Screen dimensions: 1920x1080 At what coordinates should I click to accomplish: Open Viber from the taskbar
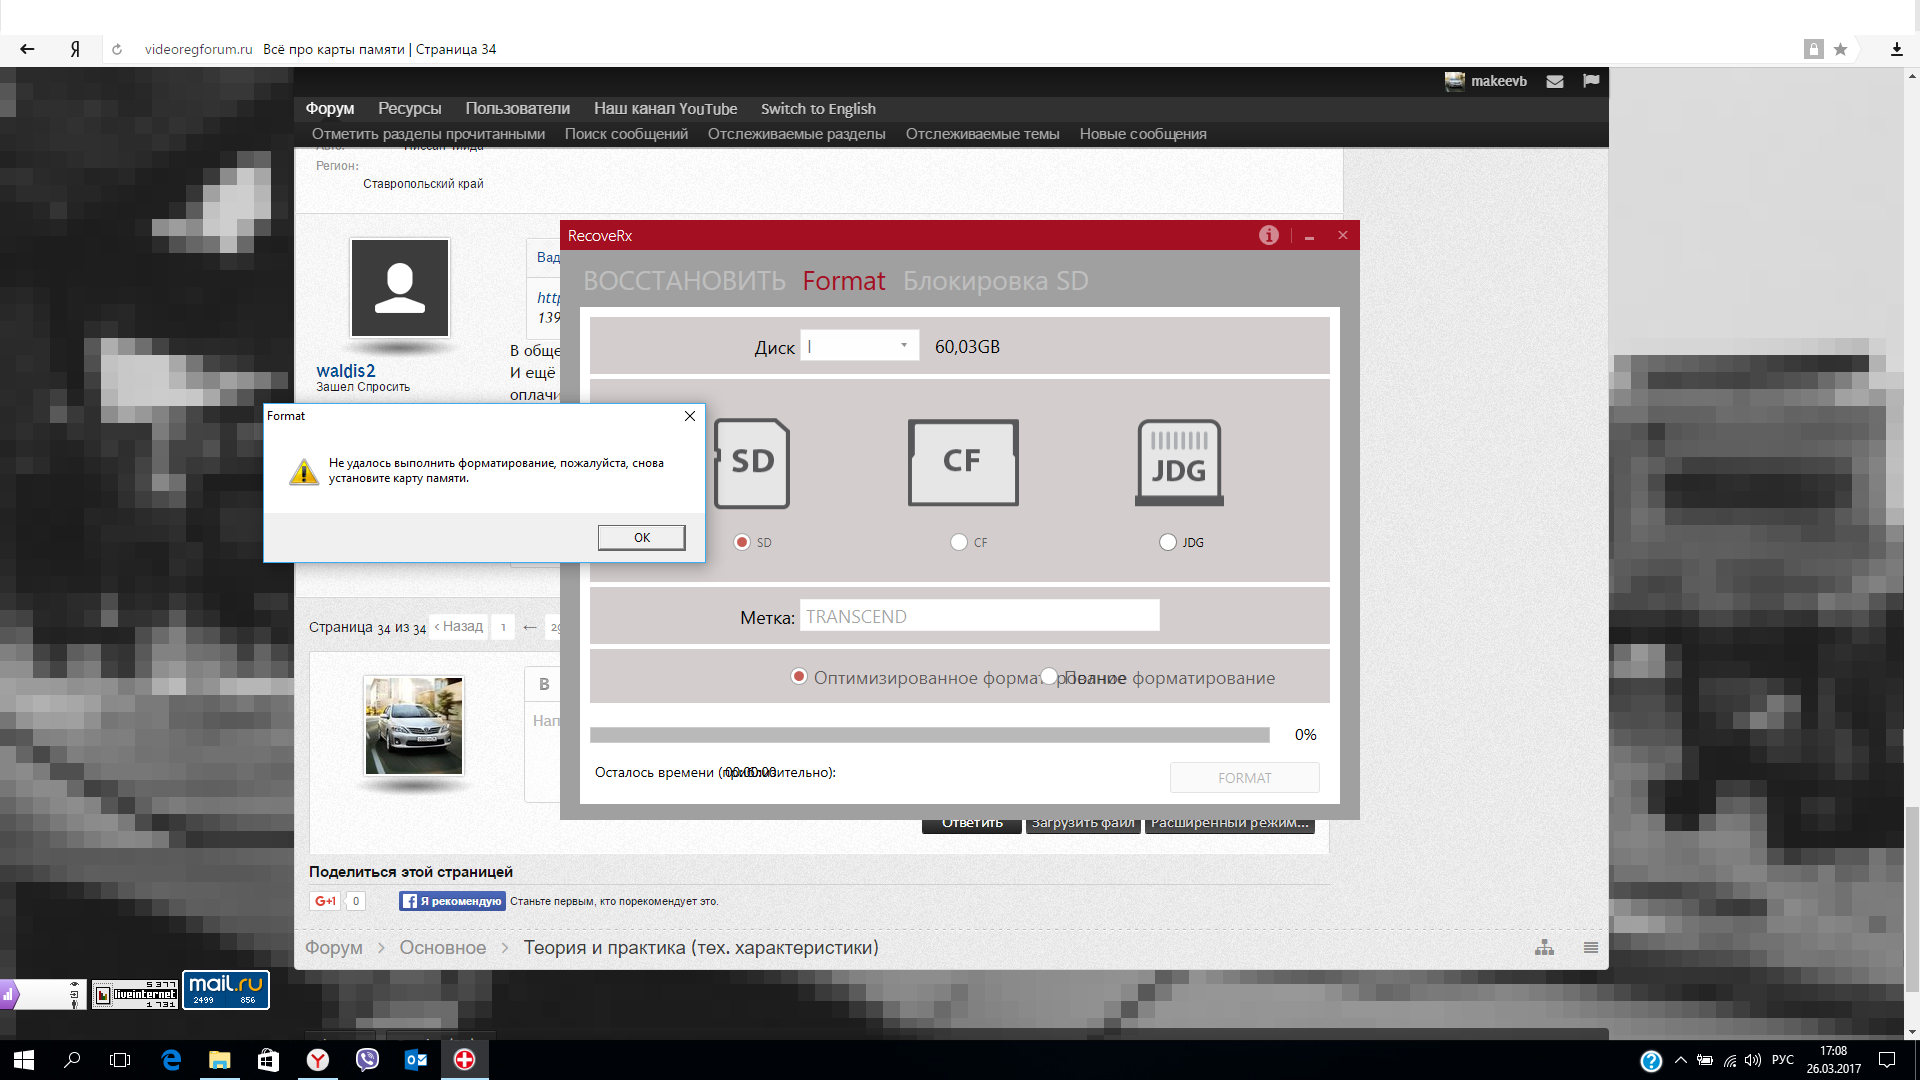[367, 1060]
